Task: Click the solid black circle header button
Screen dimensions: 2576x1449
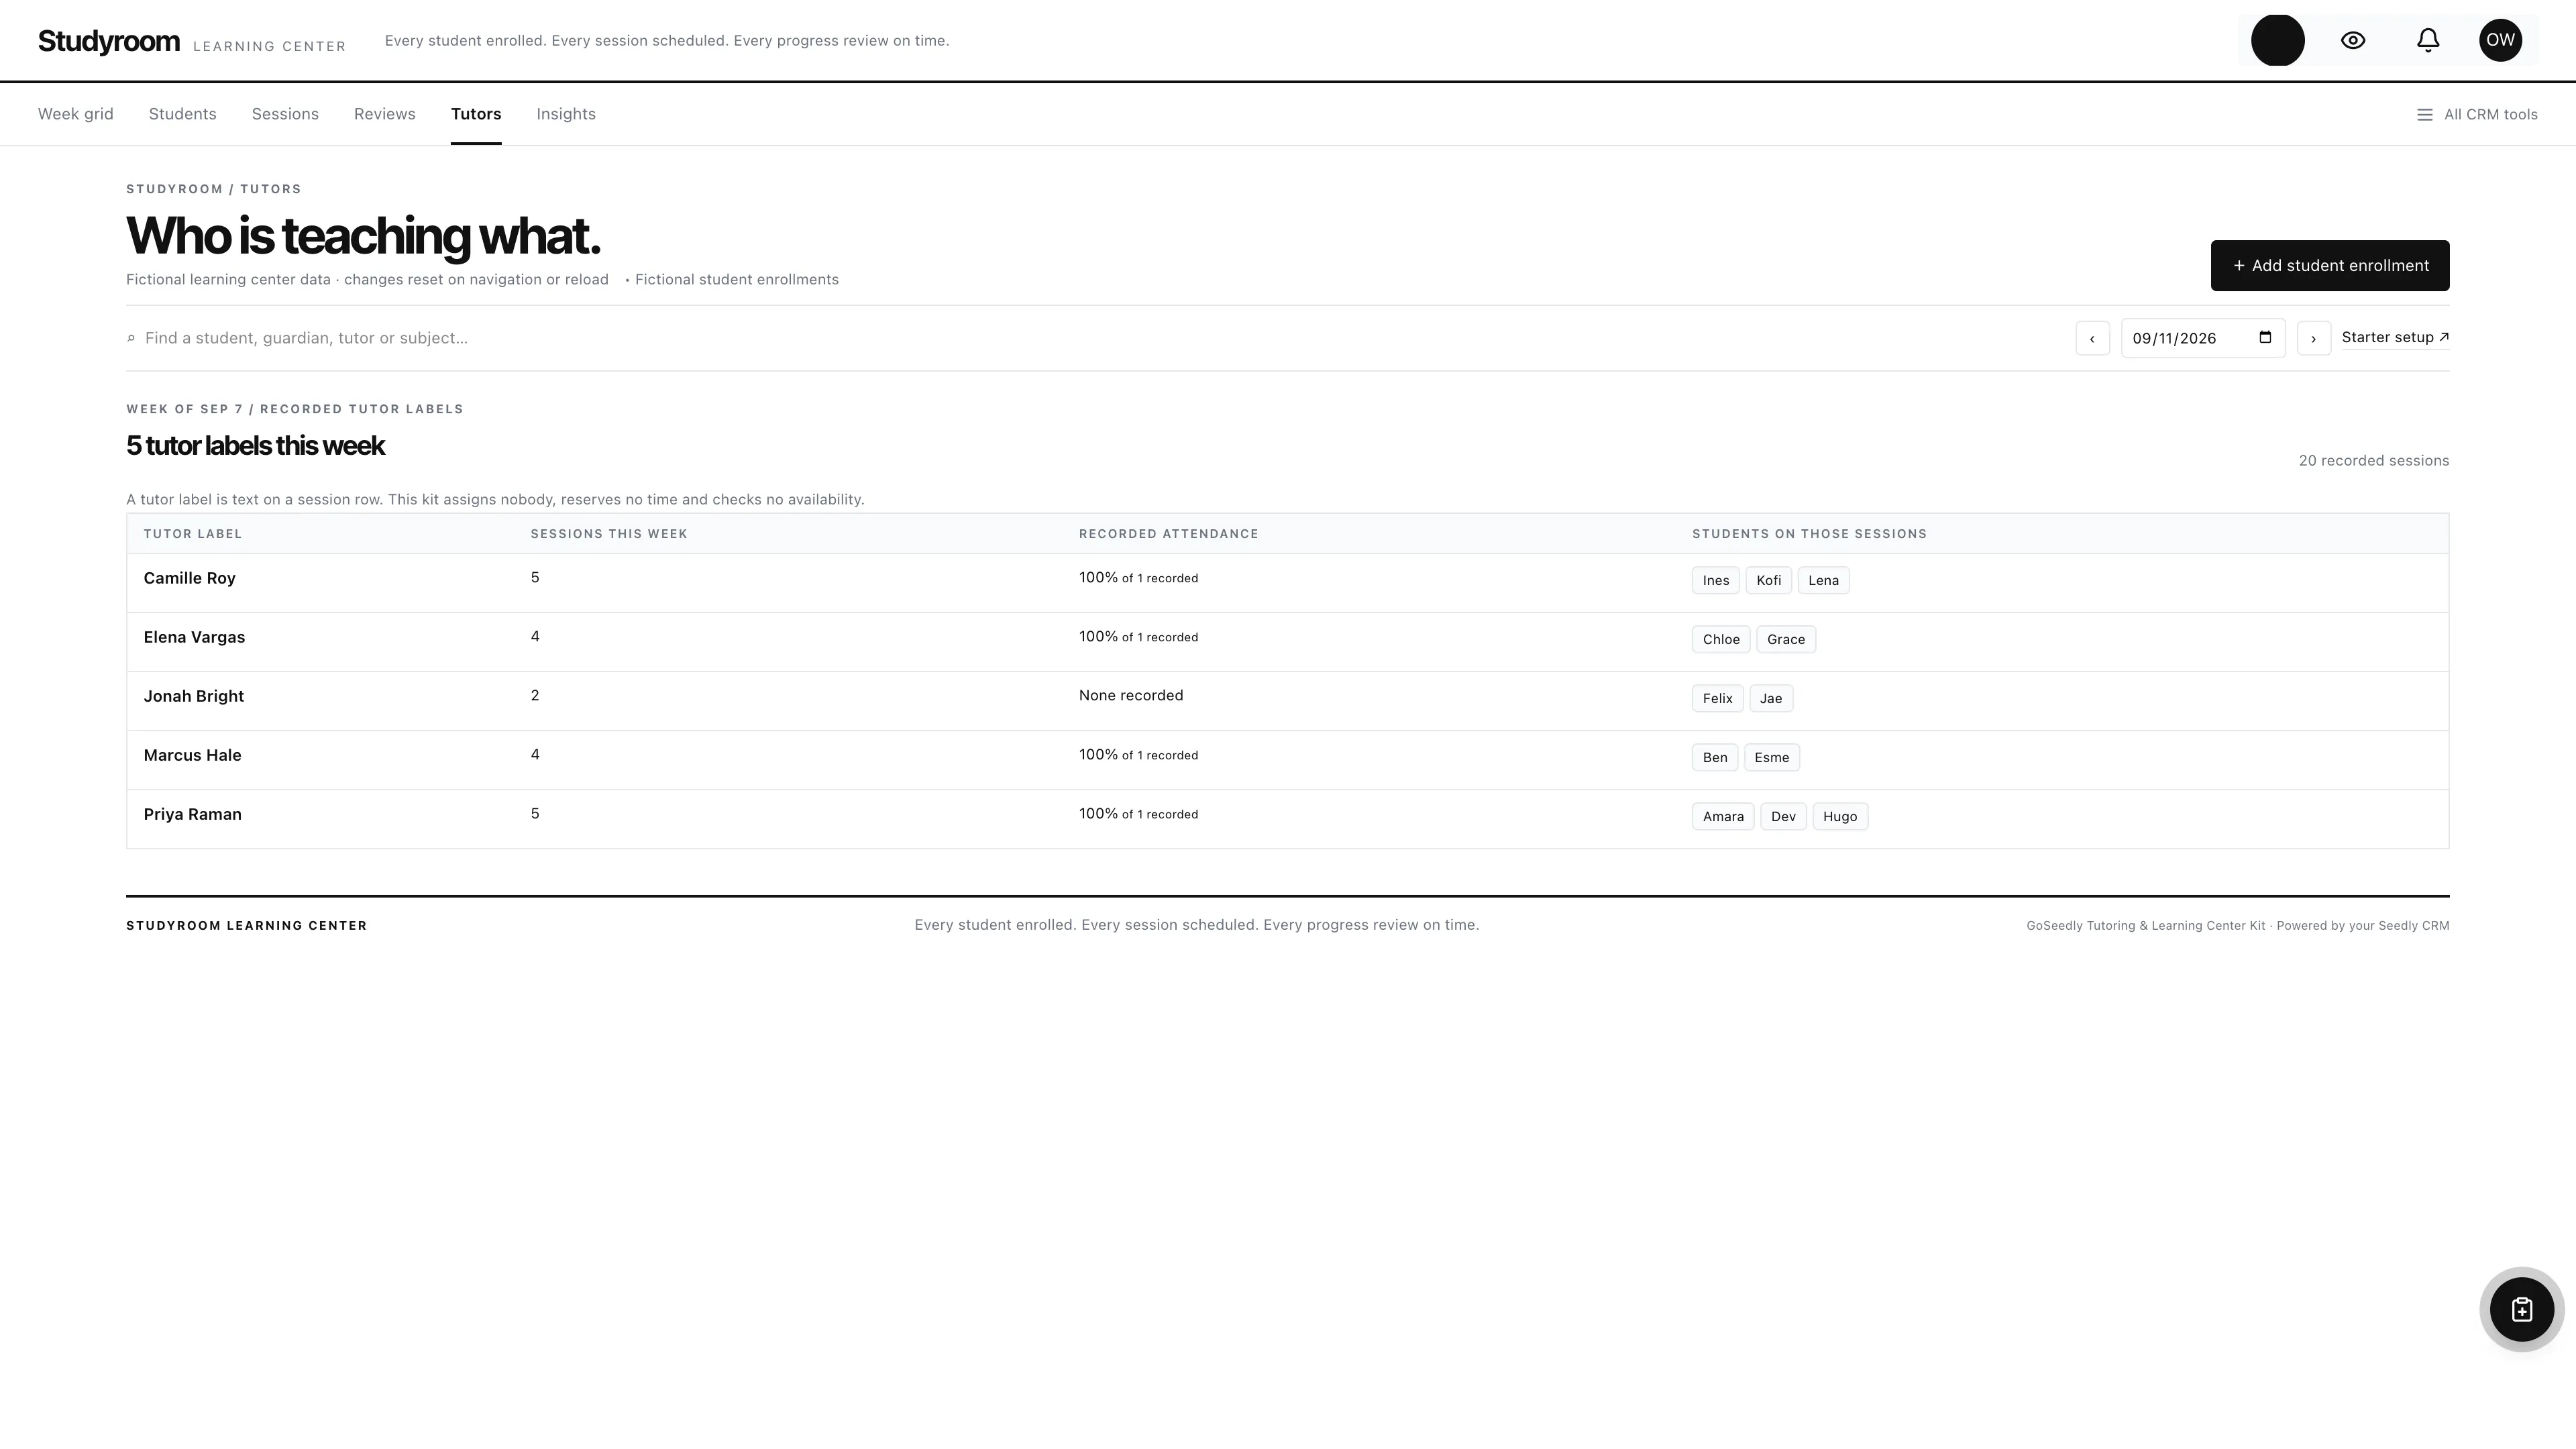Action: (2278, 40)
